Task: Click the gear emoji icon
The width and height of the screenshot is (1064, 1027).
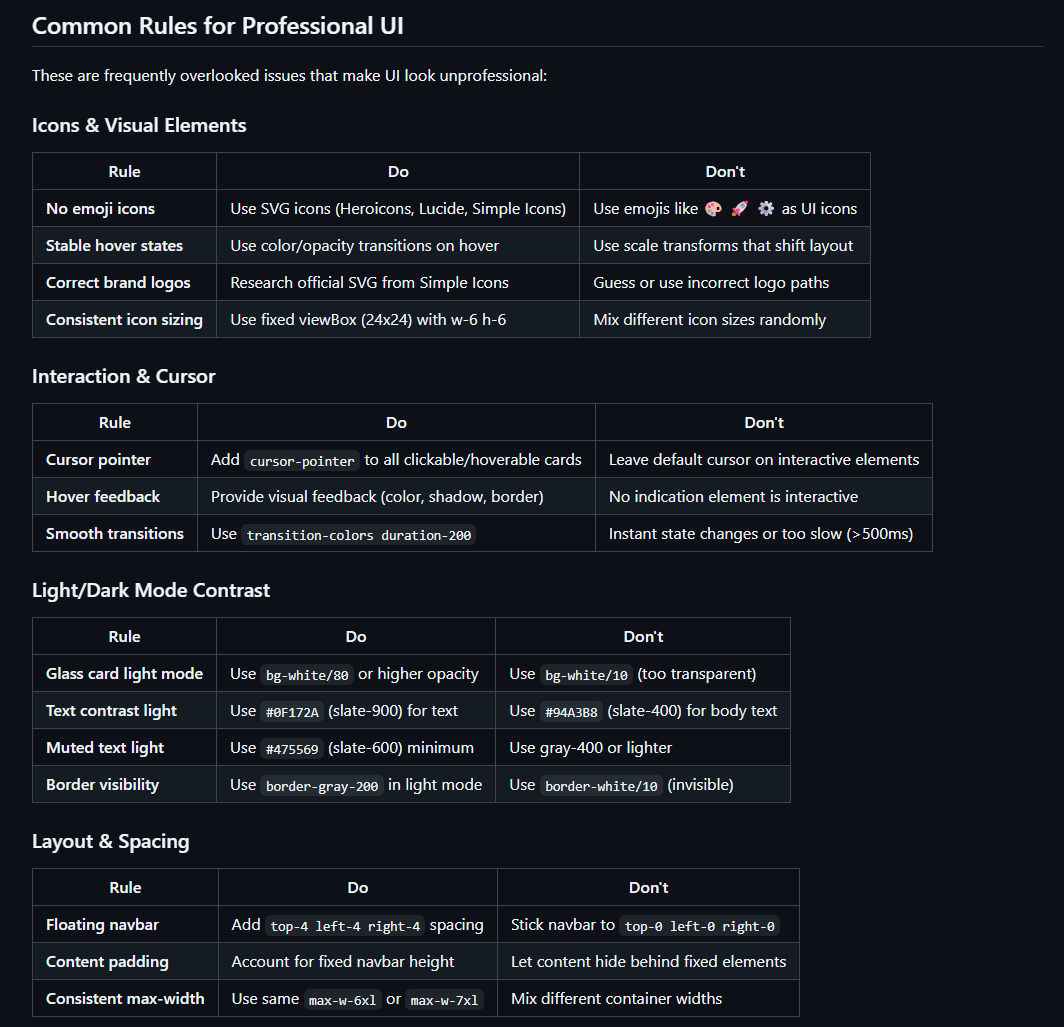Action: click(766, 209)
